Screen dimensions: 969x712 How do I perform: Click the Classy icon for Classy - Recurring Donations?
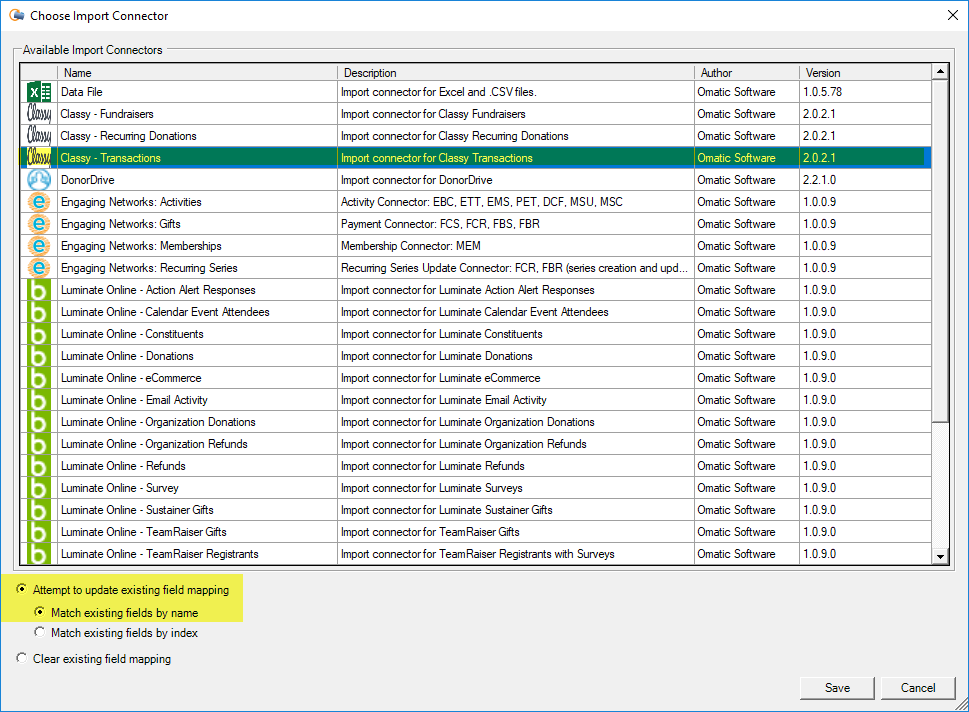click(37, 135)
